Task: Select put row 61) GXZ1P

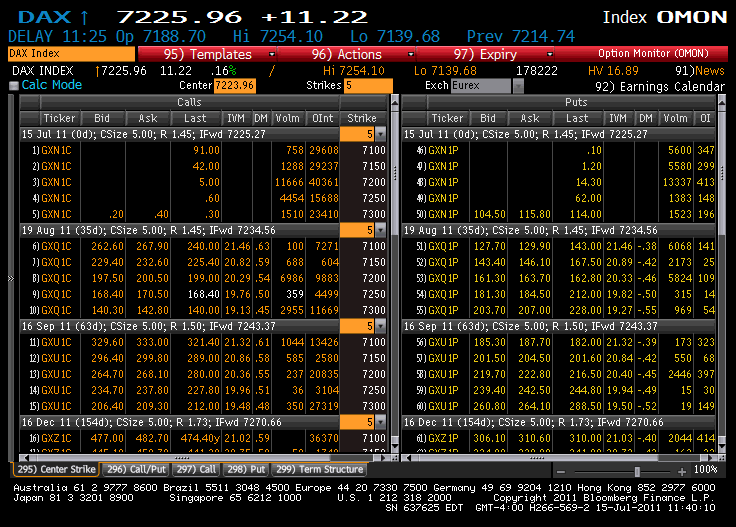Action: [559, 438]
